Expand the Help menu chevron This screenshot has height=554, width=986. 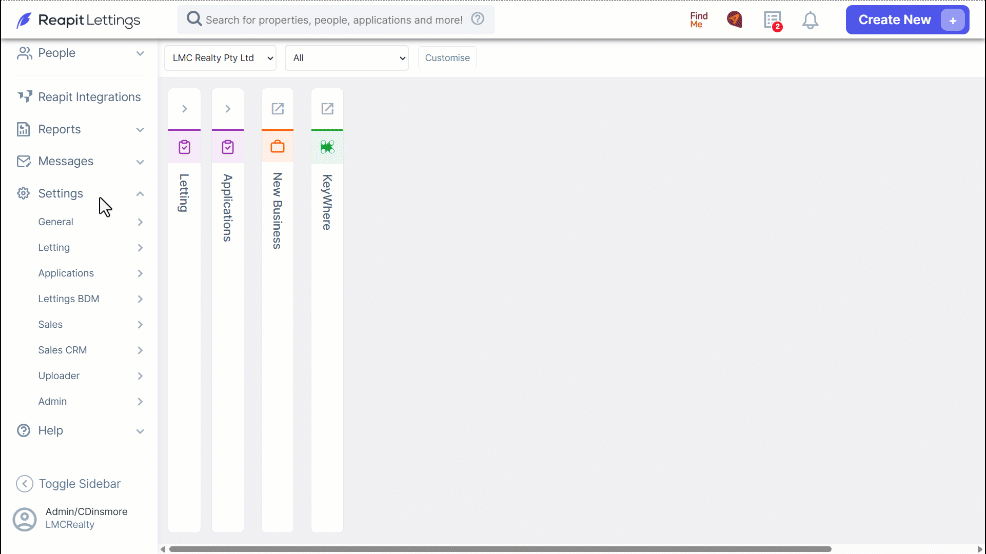point(140,431)
